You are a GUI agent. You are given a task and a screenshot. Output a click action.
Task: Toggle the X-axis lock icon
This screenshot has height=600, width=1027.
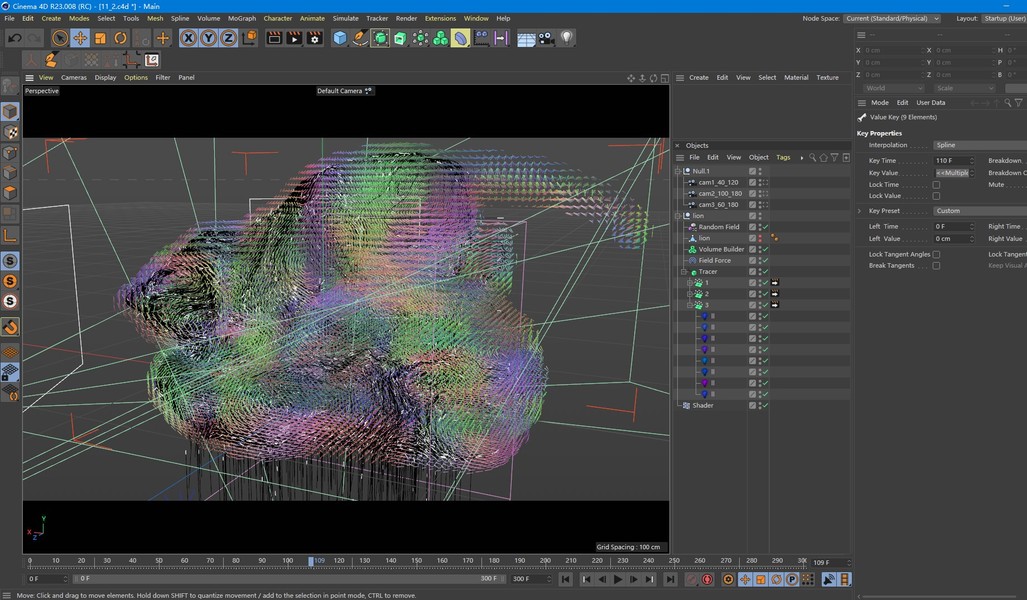188,38
